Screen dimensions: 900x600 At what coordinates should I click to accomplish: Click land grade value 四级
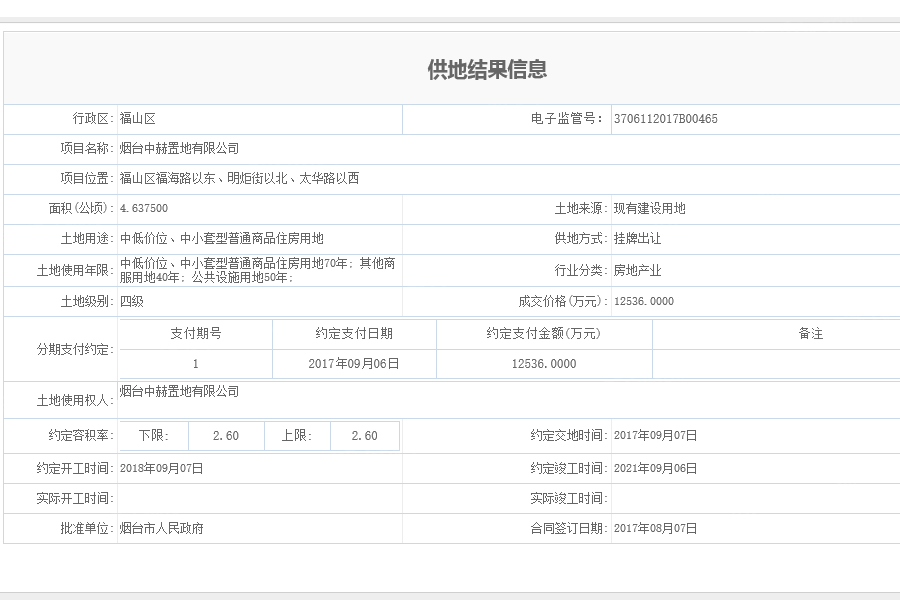(x=131, y=301)
